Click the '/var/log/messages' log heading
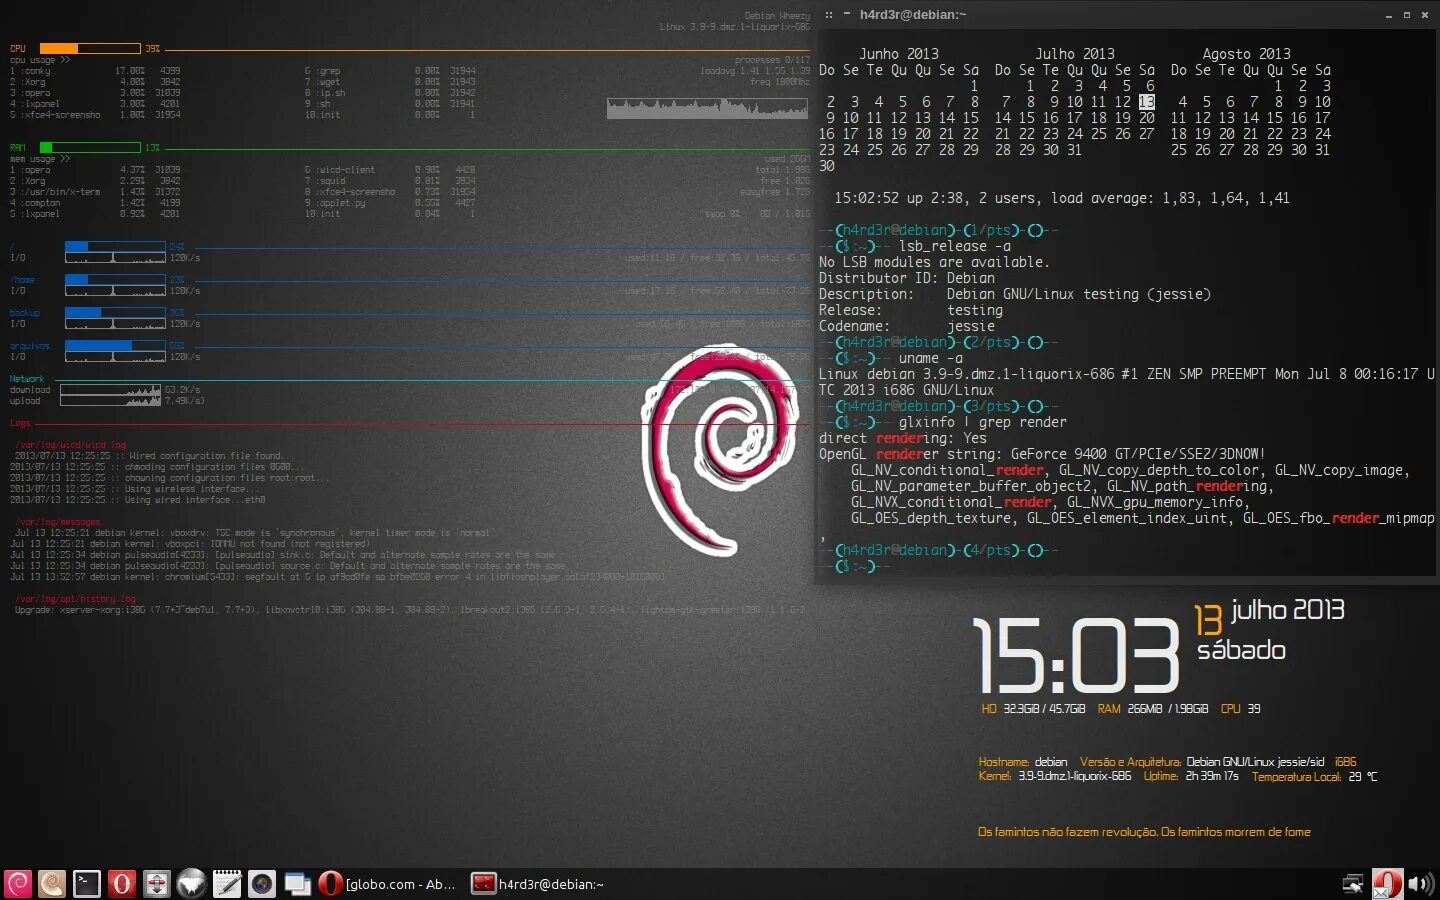The image size is (1440, 900). pyautogui.click(x=58, y=522)
